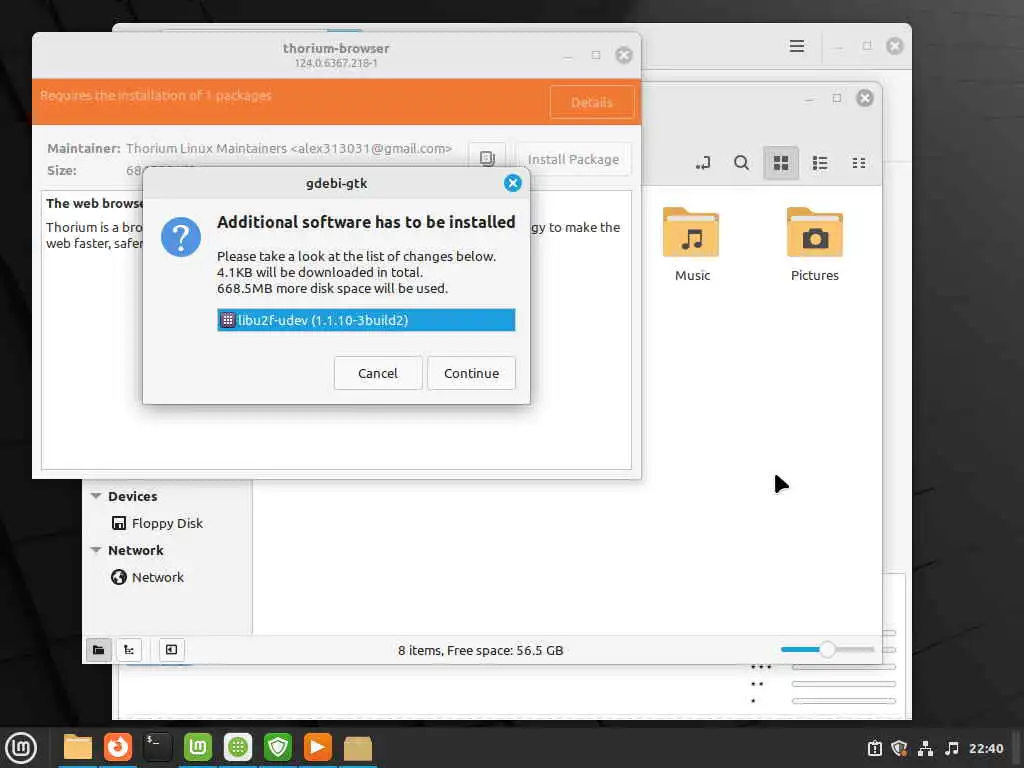Close the thorium-browser package window

pos(624,56)
